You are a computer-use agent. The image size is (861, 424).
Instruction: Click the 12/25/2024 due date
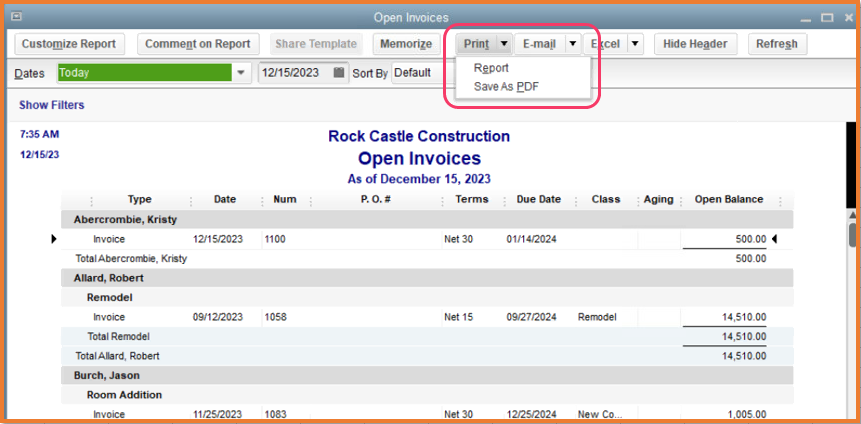pos(532,414)
